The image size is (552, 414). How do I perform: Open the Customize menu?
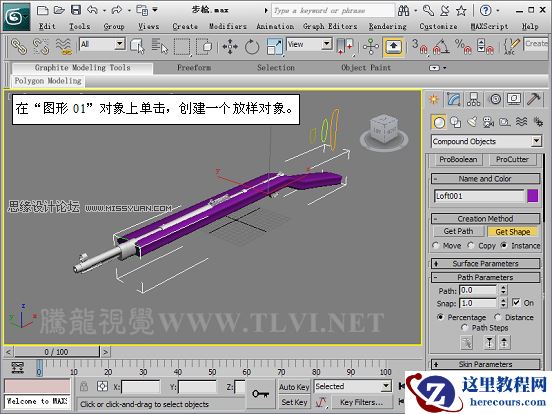(x=438, y=26)
